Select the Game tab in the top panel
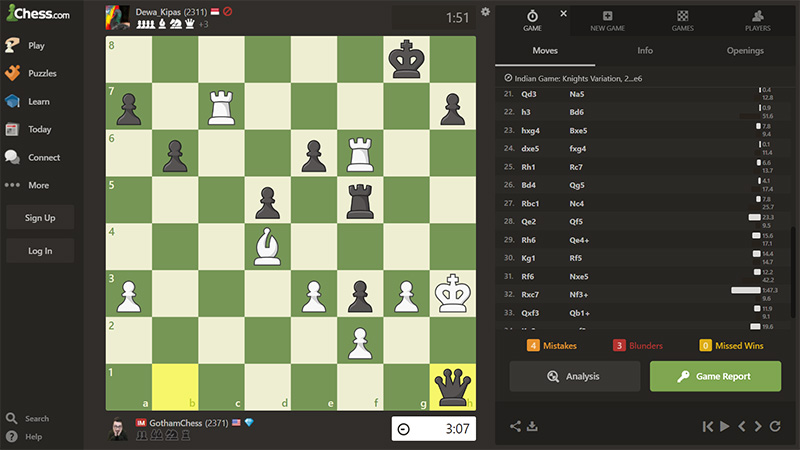Screen dimensions: 800x450 point(532,21)
